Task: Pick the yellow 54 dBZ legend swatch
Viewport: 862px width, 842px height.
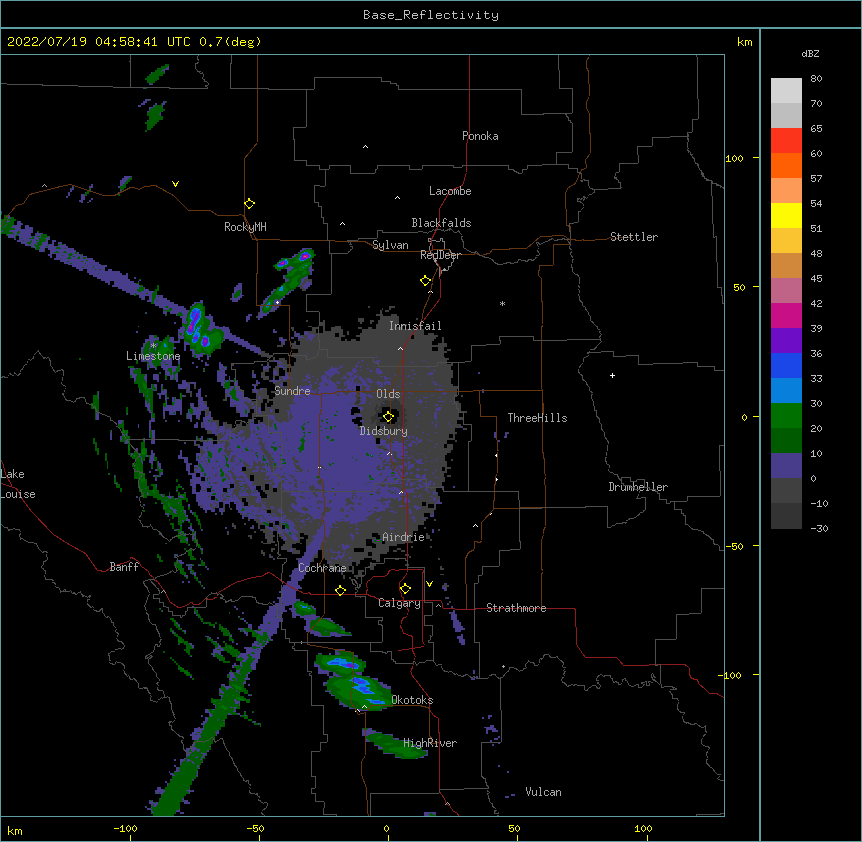Action: pos(786,215)
